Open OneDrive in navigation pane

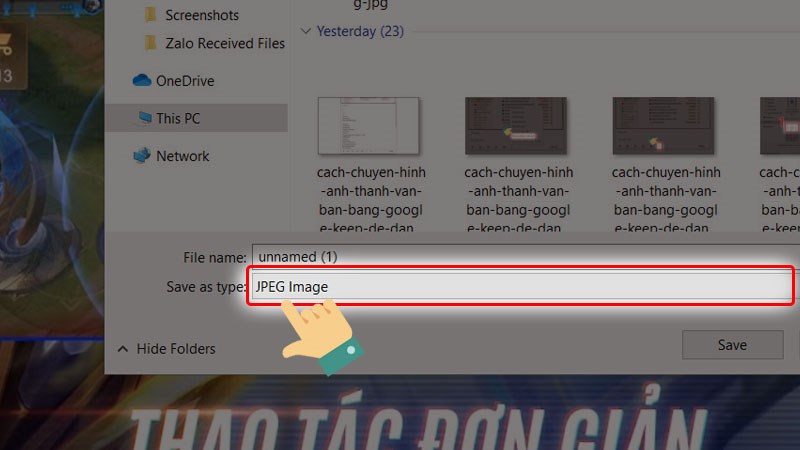[185, 81]
